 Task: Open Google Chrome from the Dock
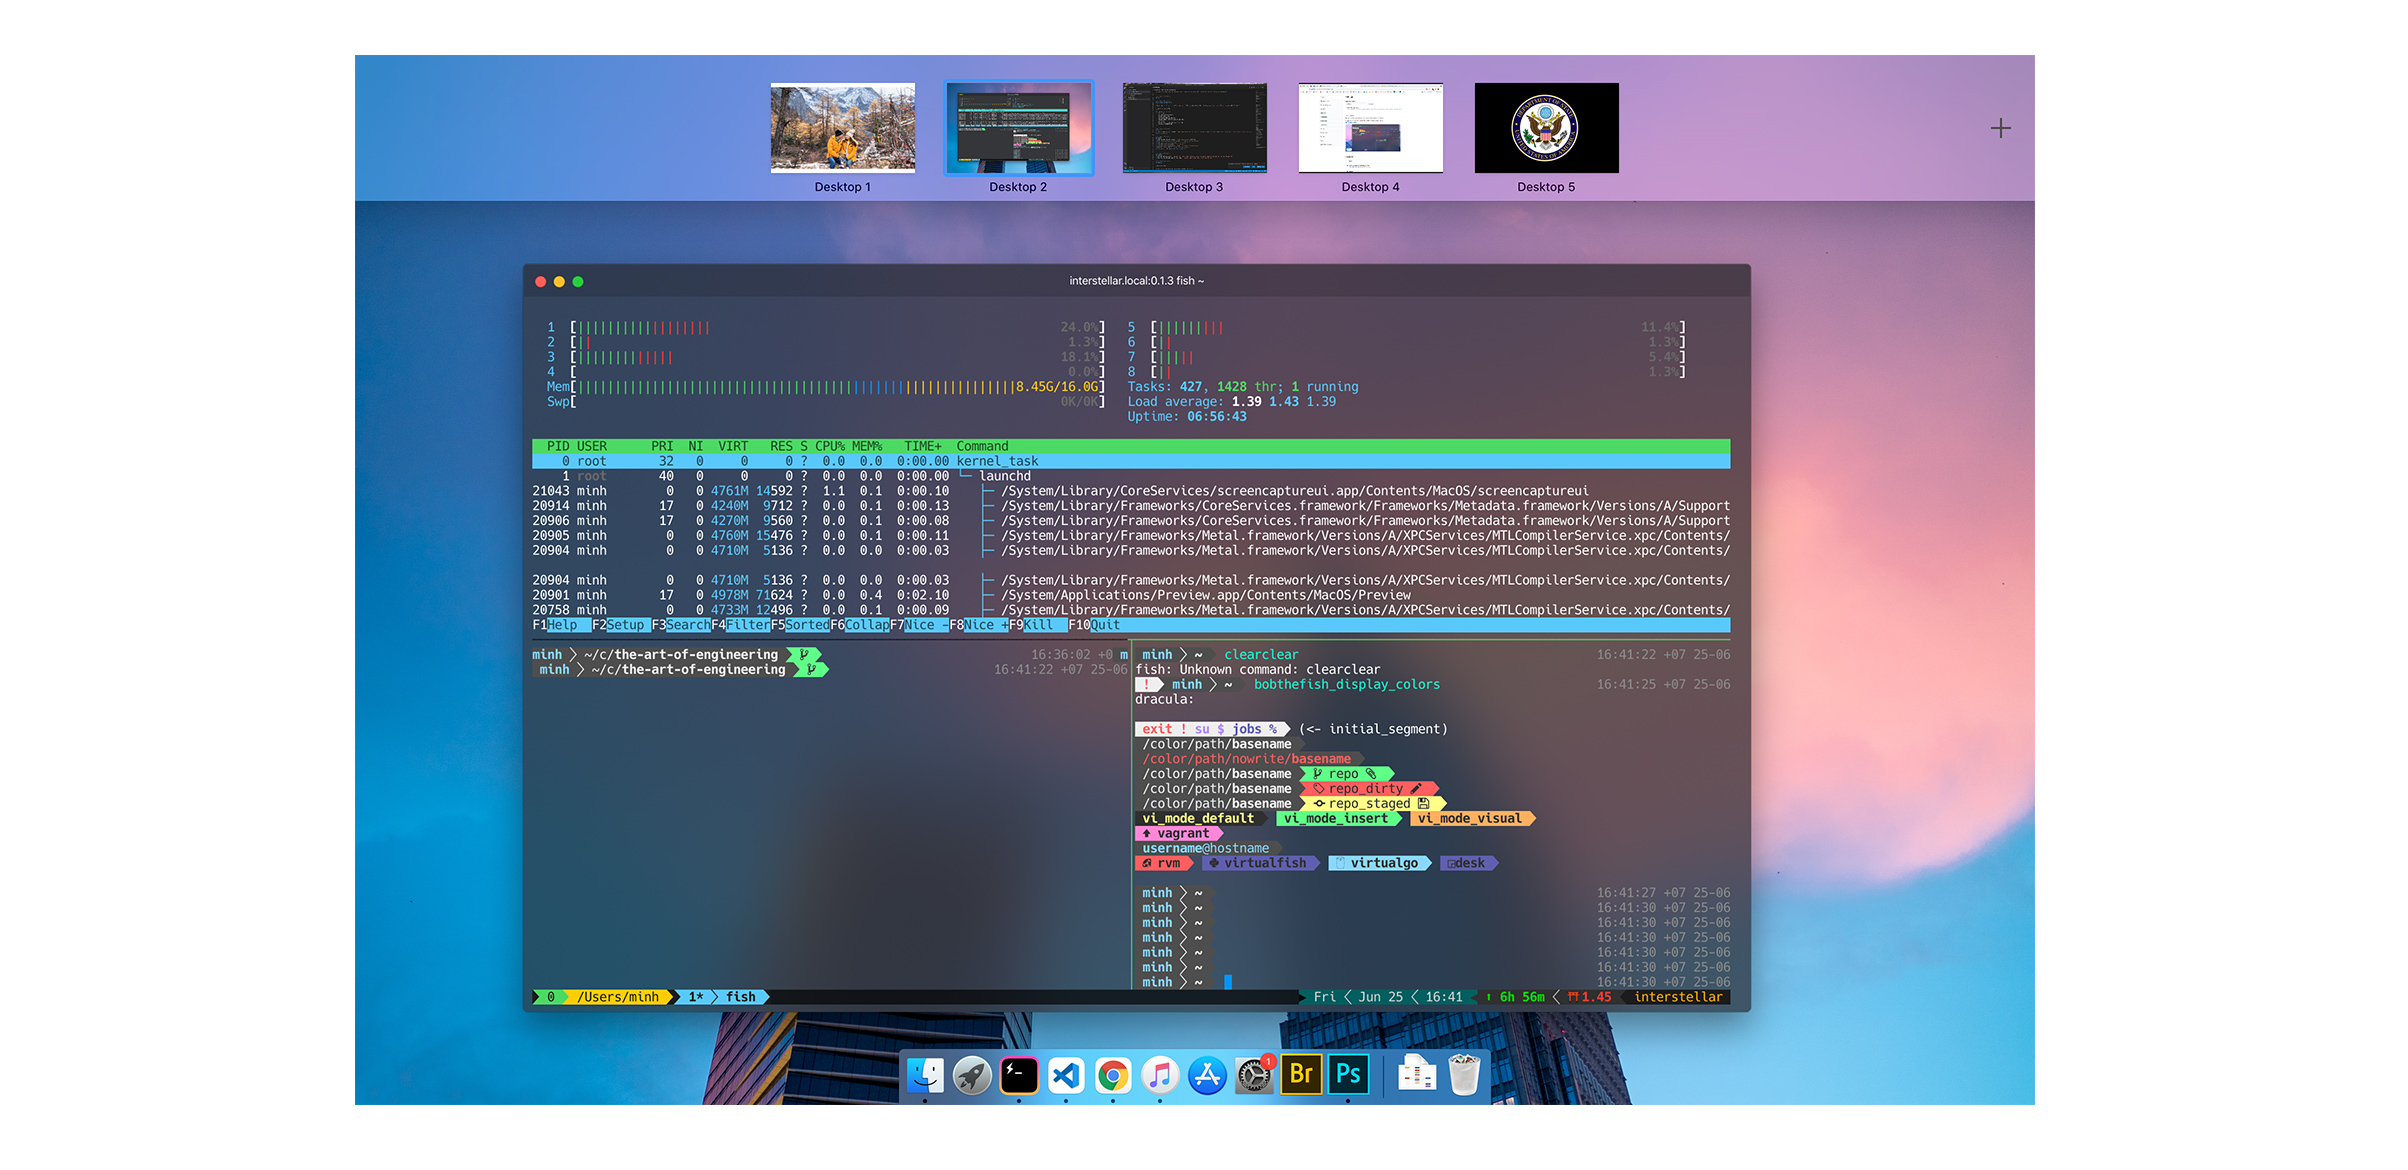[1113, 1076]
